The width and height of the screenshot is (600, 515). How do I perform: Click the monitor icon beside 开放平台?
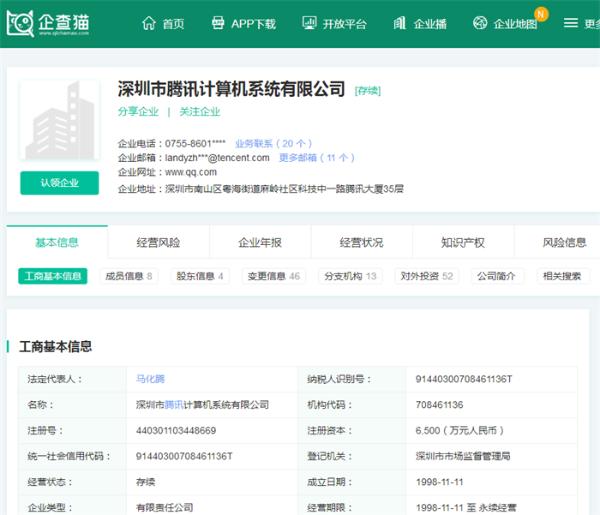pos(309,23)
